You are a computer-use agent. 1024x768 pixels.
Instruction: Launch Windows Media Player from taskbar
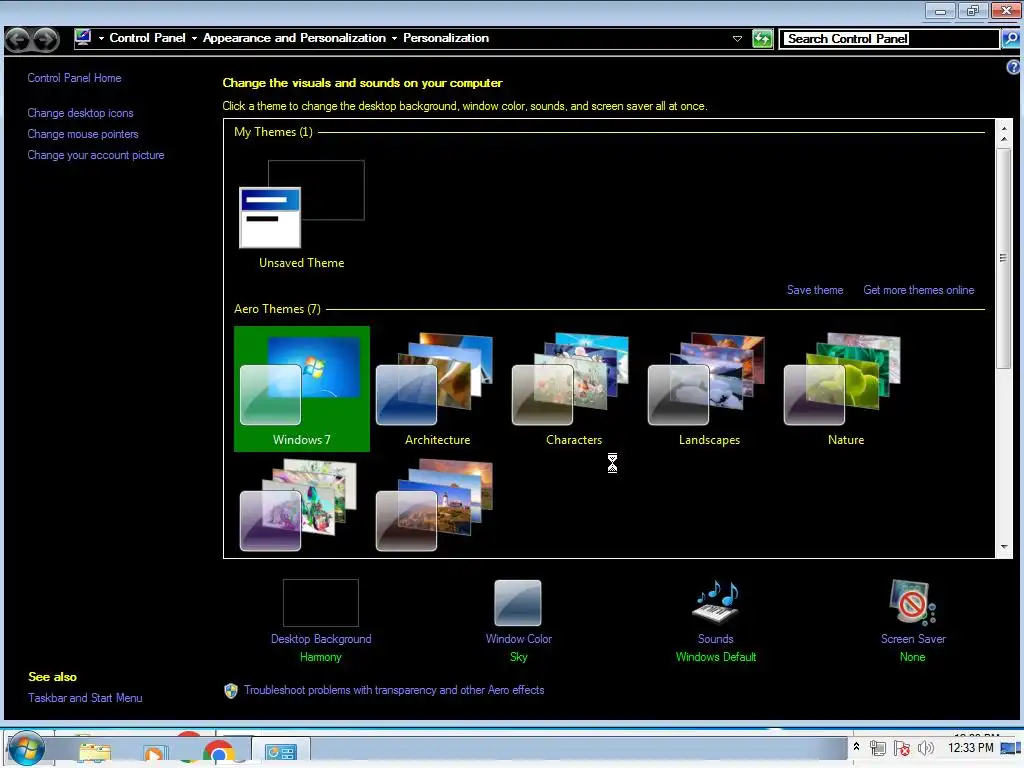click(155, 752)
